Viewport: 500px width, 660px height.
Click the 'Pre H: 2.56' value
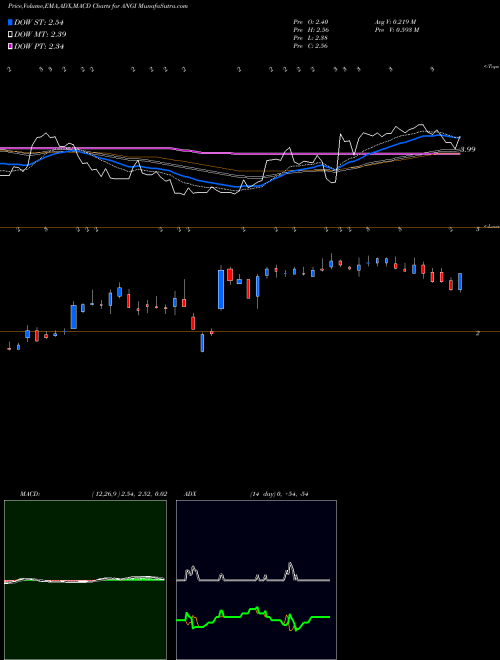pos(311,30)
